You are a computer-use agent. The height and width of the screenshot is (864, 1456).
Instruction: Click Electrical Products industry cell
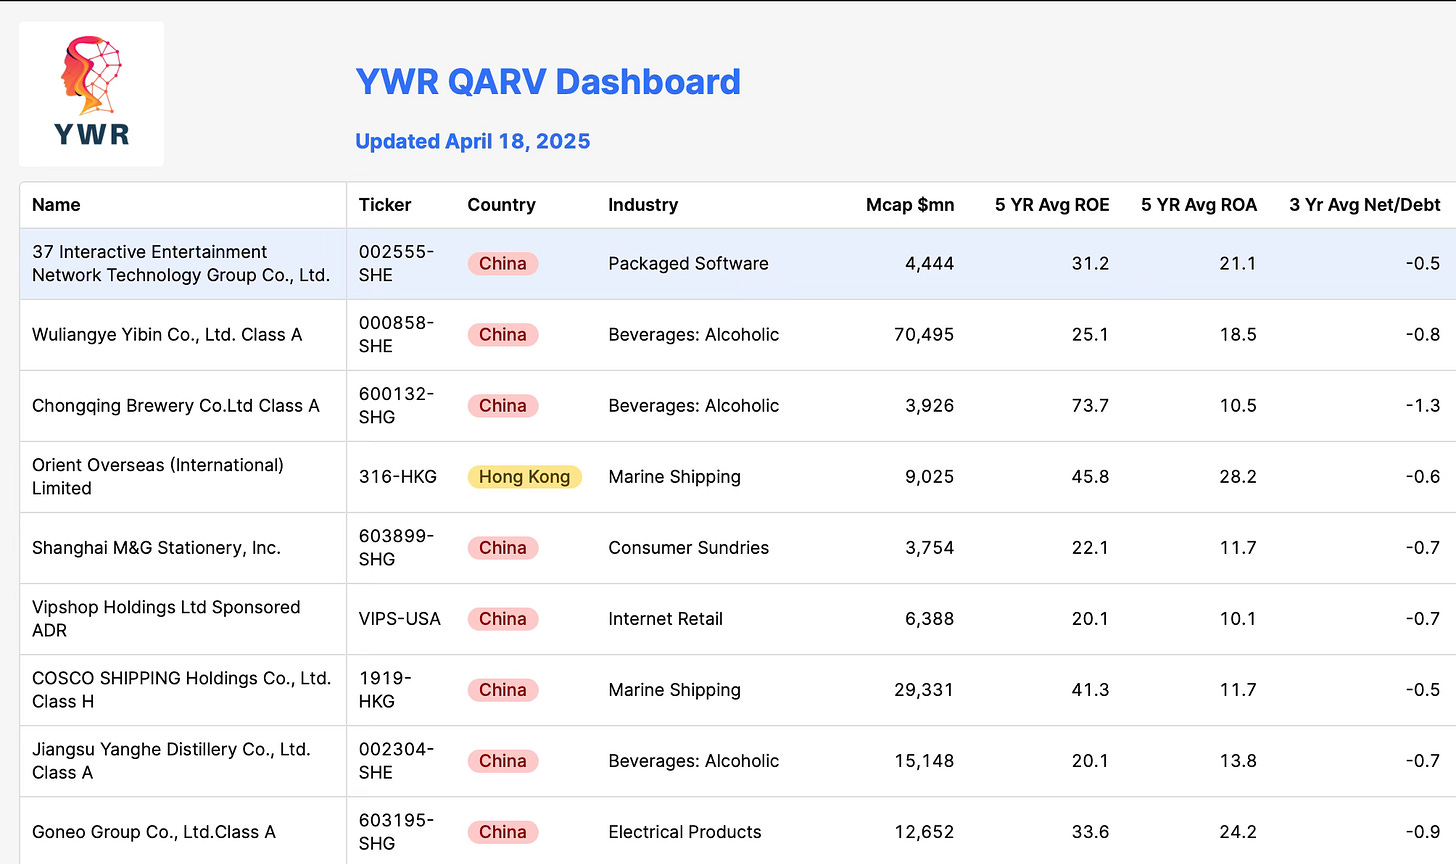coord(684,832)
